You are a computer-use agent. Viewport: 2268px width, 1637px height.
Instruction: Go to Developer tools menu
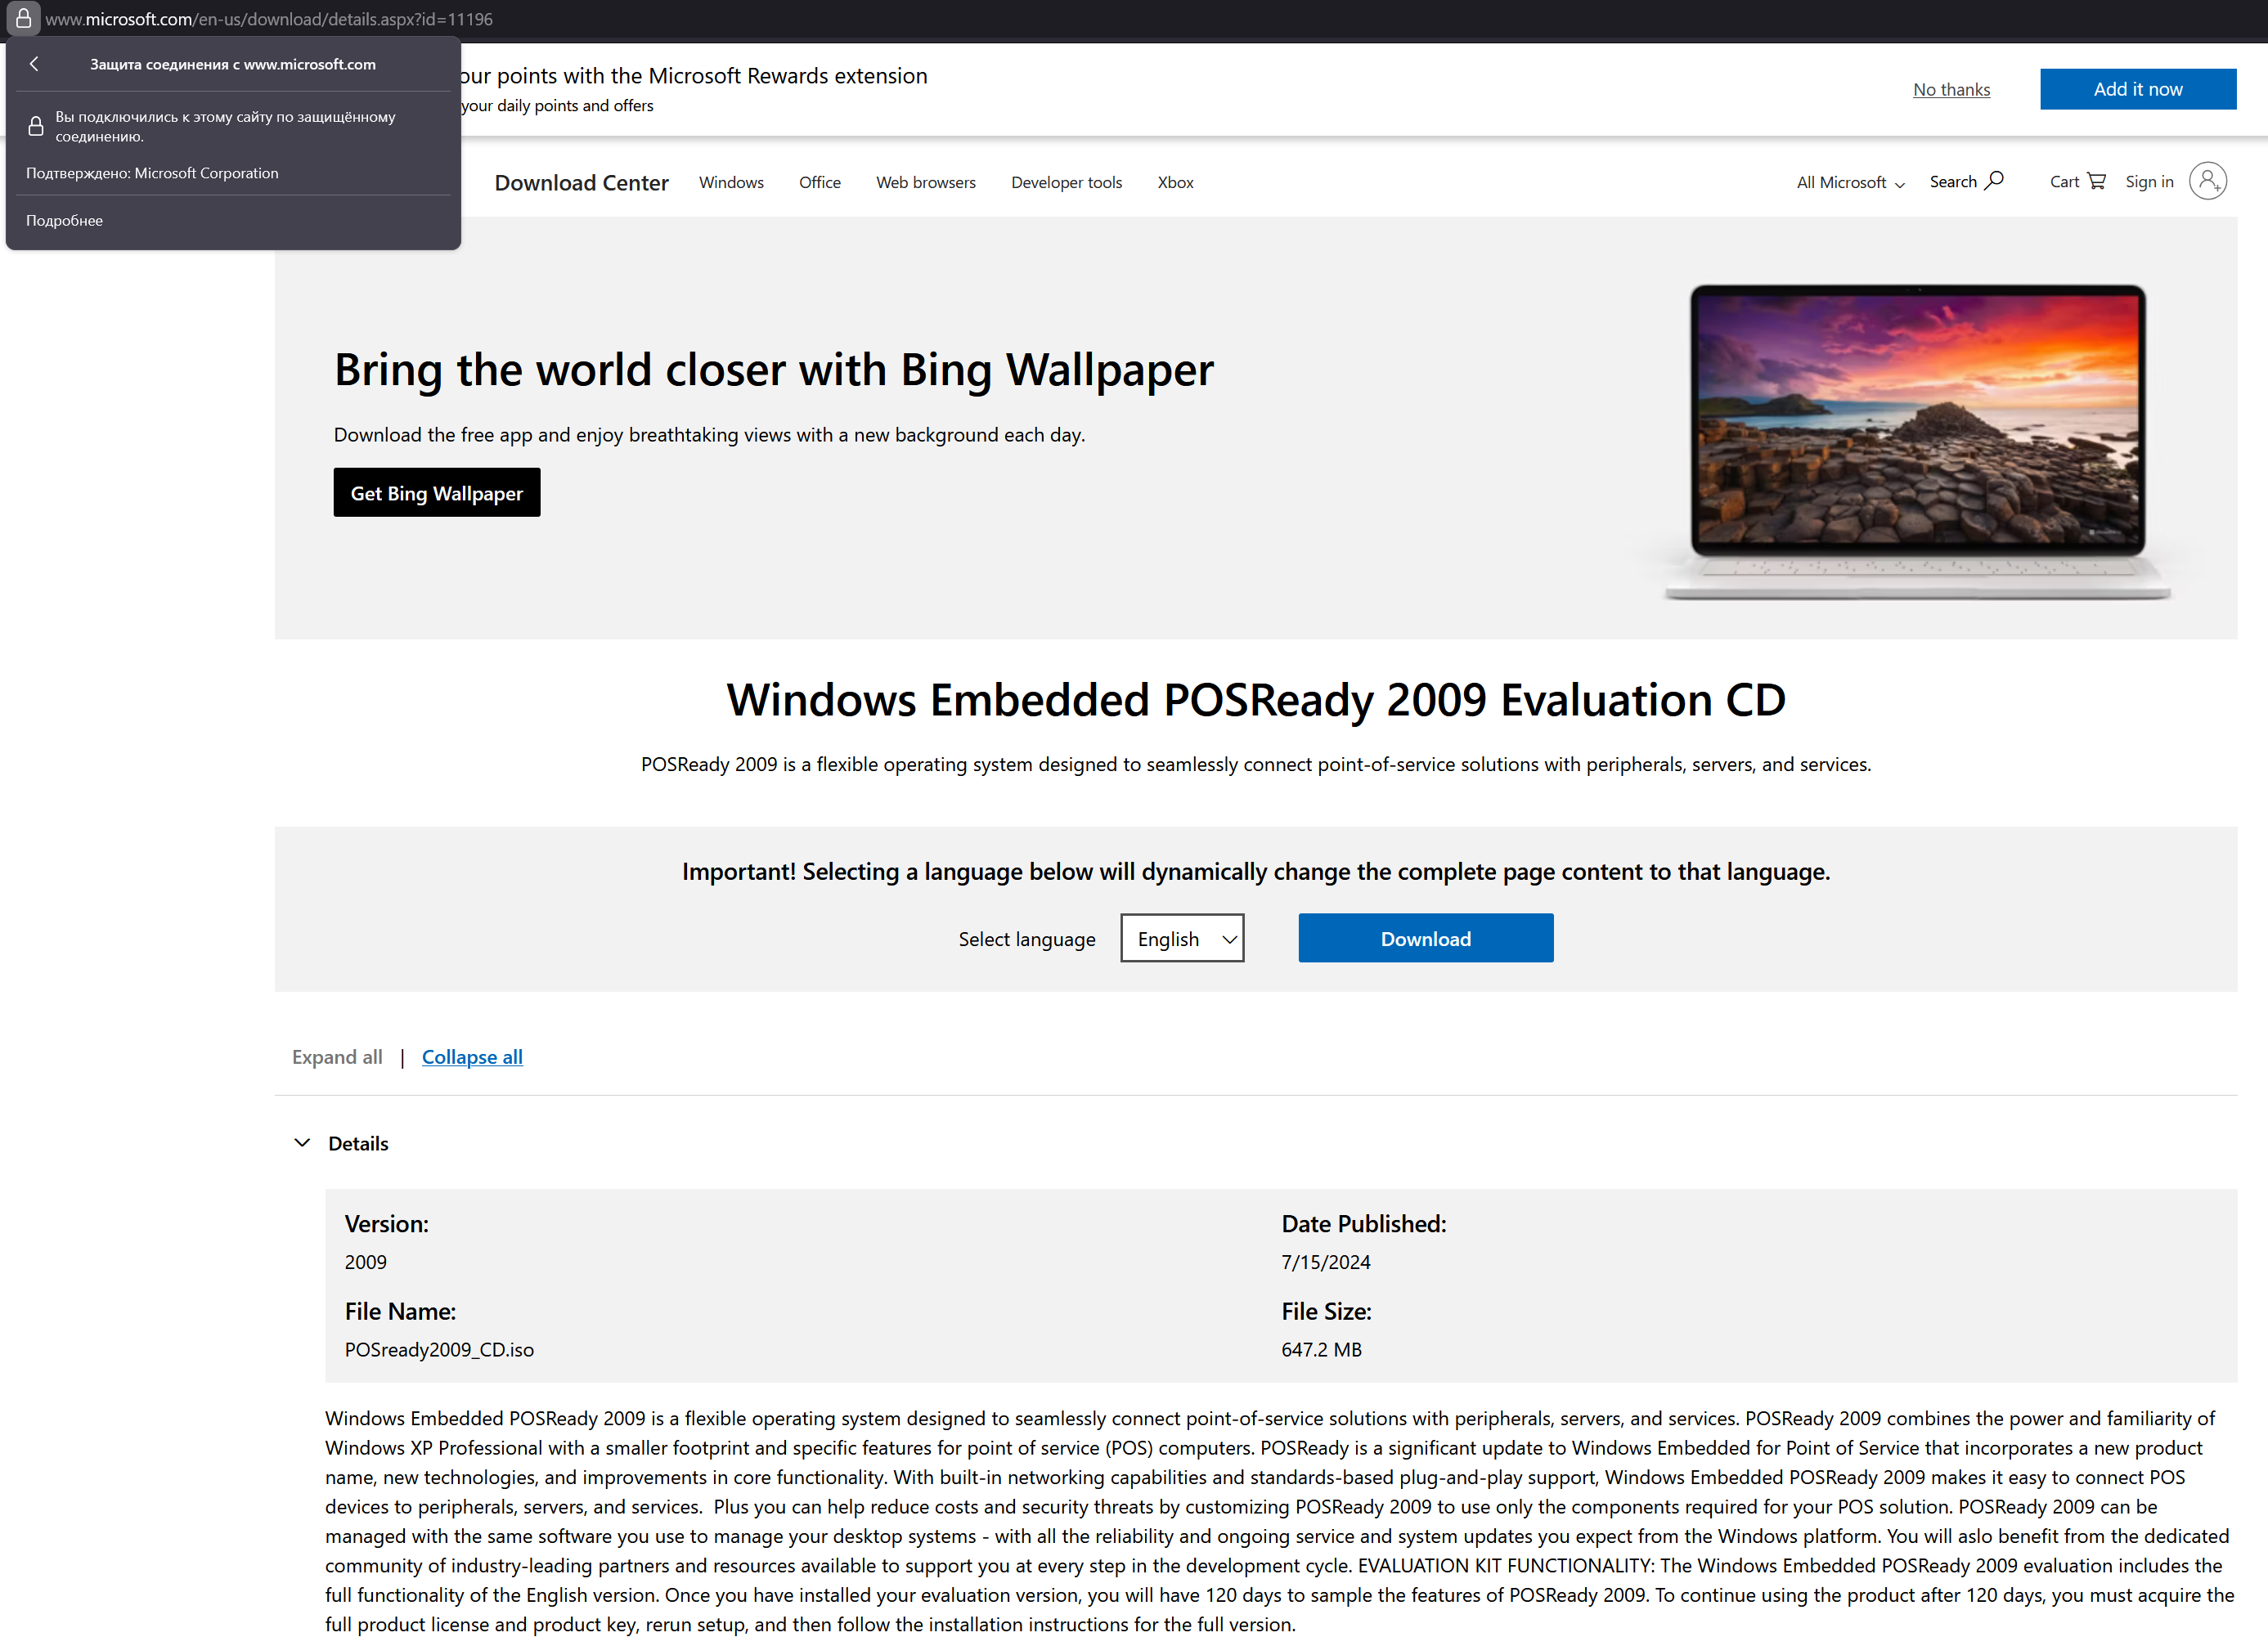pos(1066,182)
